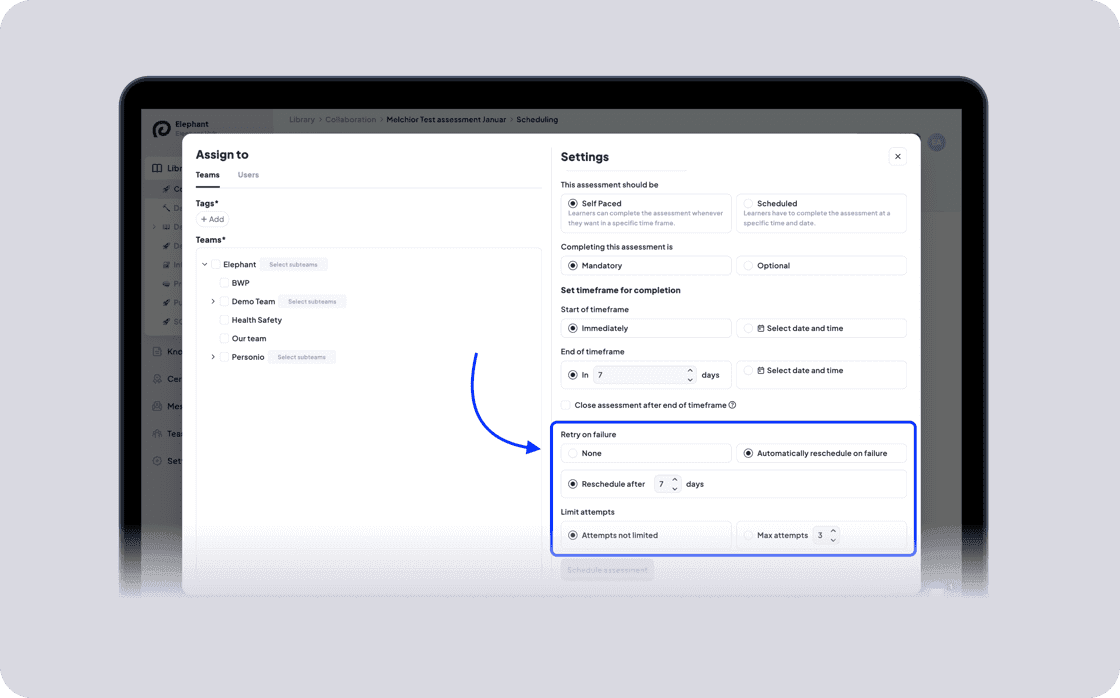Increase end-of-timeframe days with up arrow

tap(690, 370)
